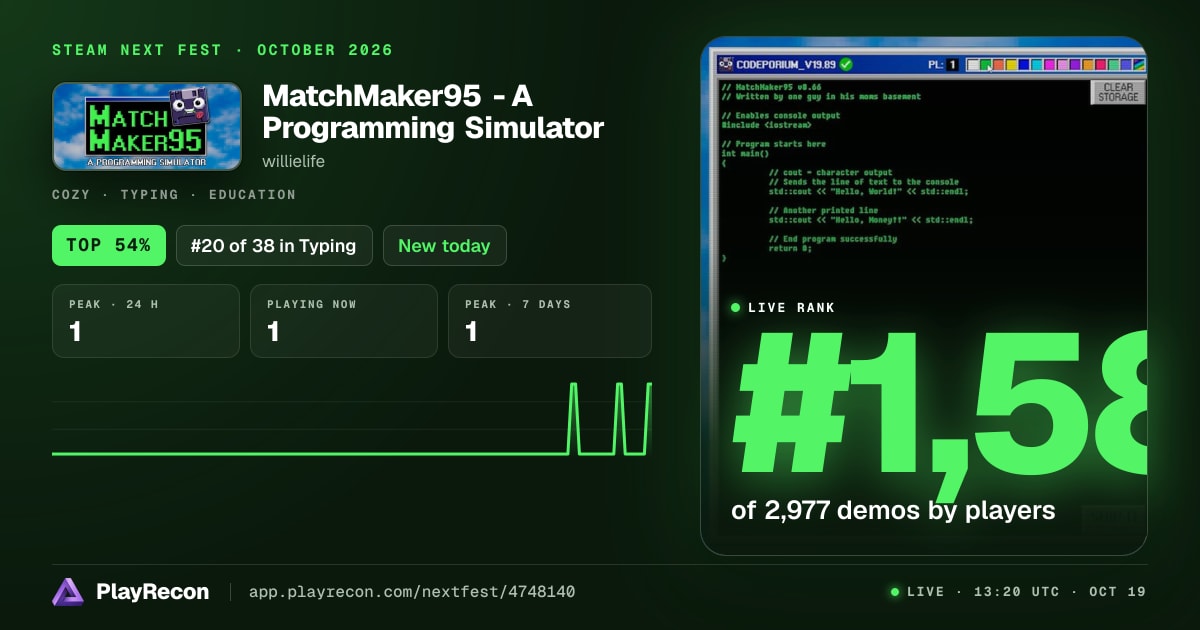
Task: Click the '// Program starts here' comment
Action: (773, 144)
